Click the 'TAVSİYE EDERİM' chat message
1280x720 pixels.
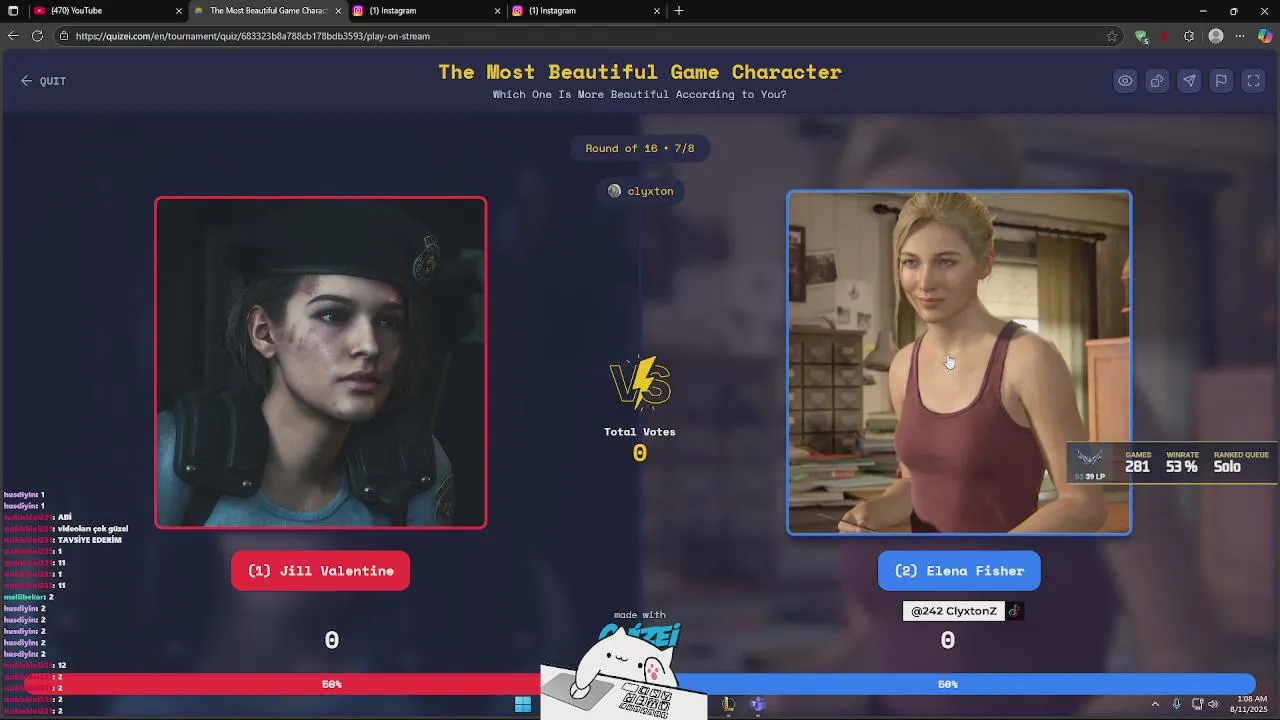[90, 540]
